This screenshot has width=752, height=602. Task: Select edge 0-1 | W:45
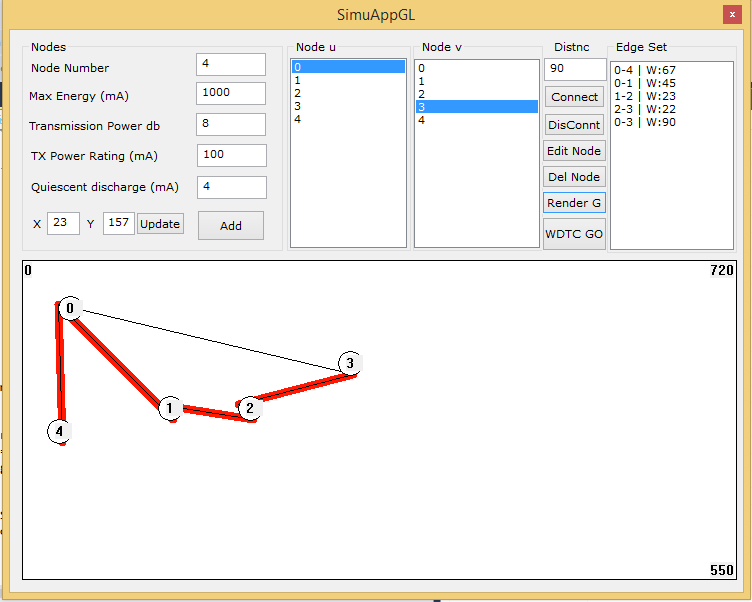point(645,83)
